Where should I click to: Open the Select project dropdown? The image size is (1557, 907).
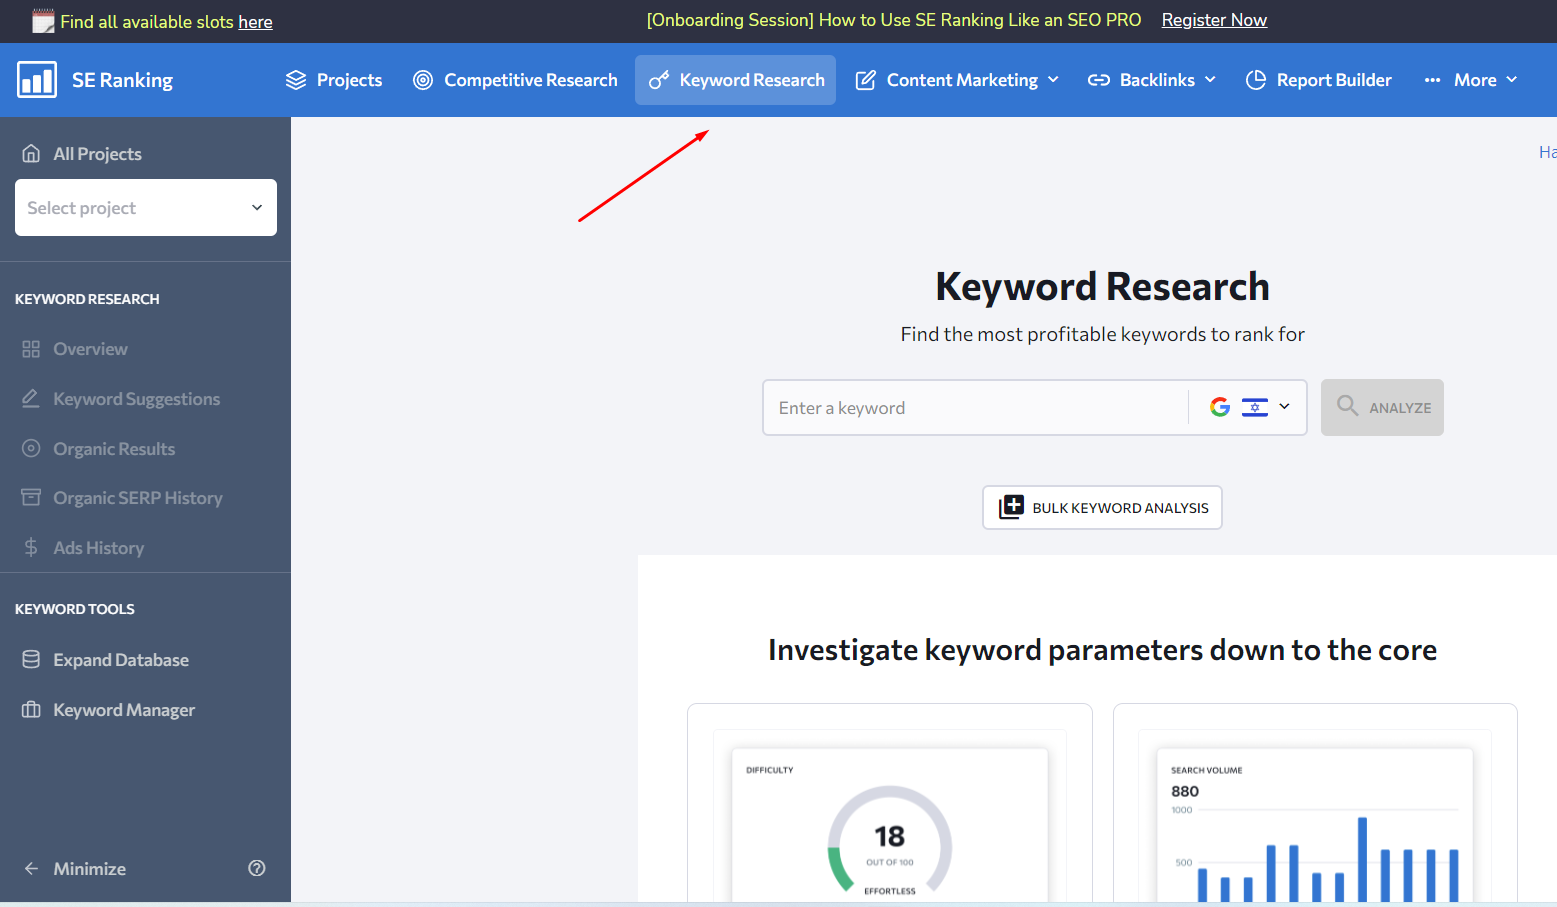[146, 208]
